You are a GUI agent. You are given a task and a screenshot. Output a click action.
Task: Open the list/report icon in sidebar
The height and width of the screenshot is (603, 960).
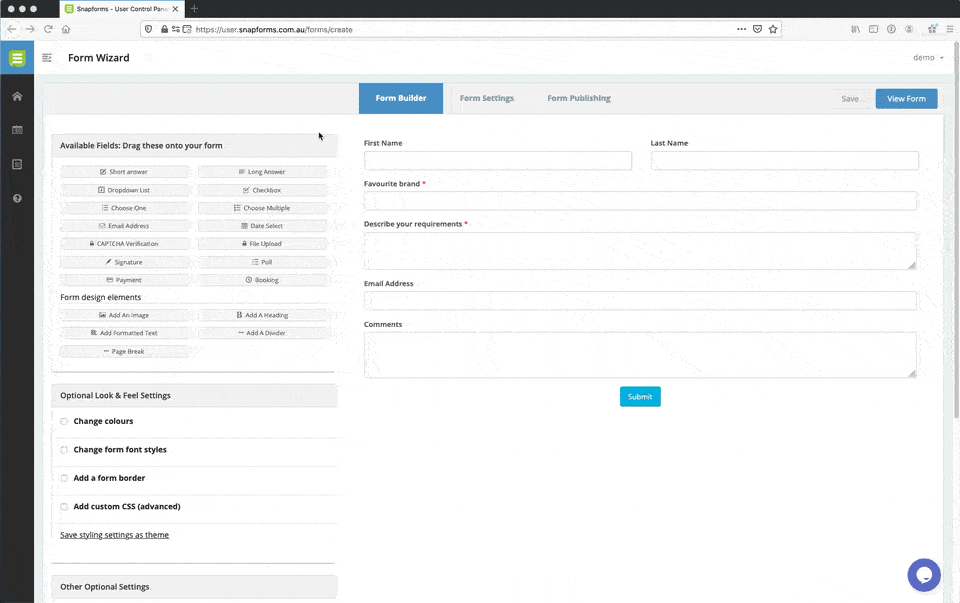[17, 164]
